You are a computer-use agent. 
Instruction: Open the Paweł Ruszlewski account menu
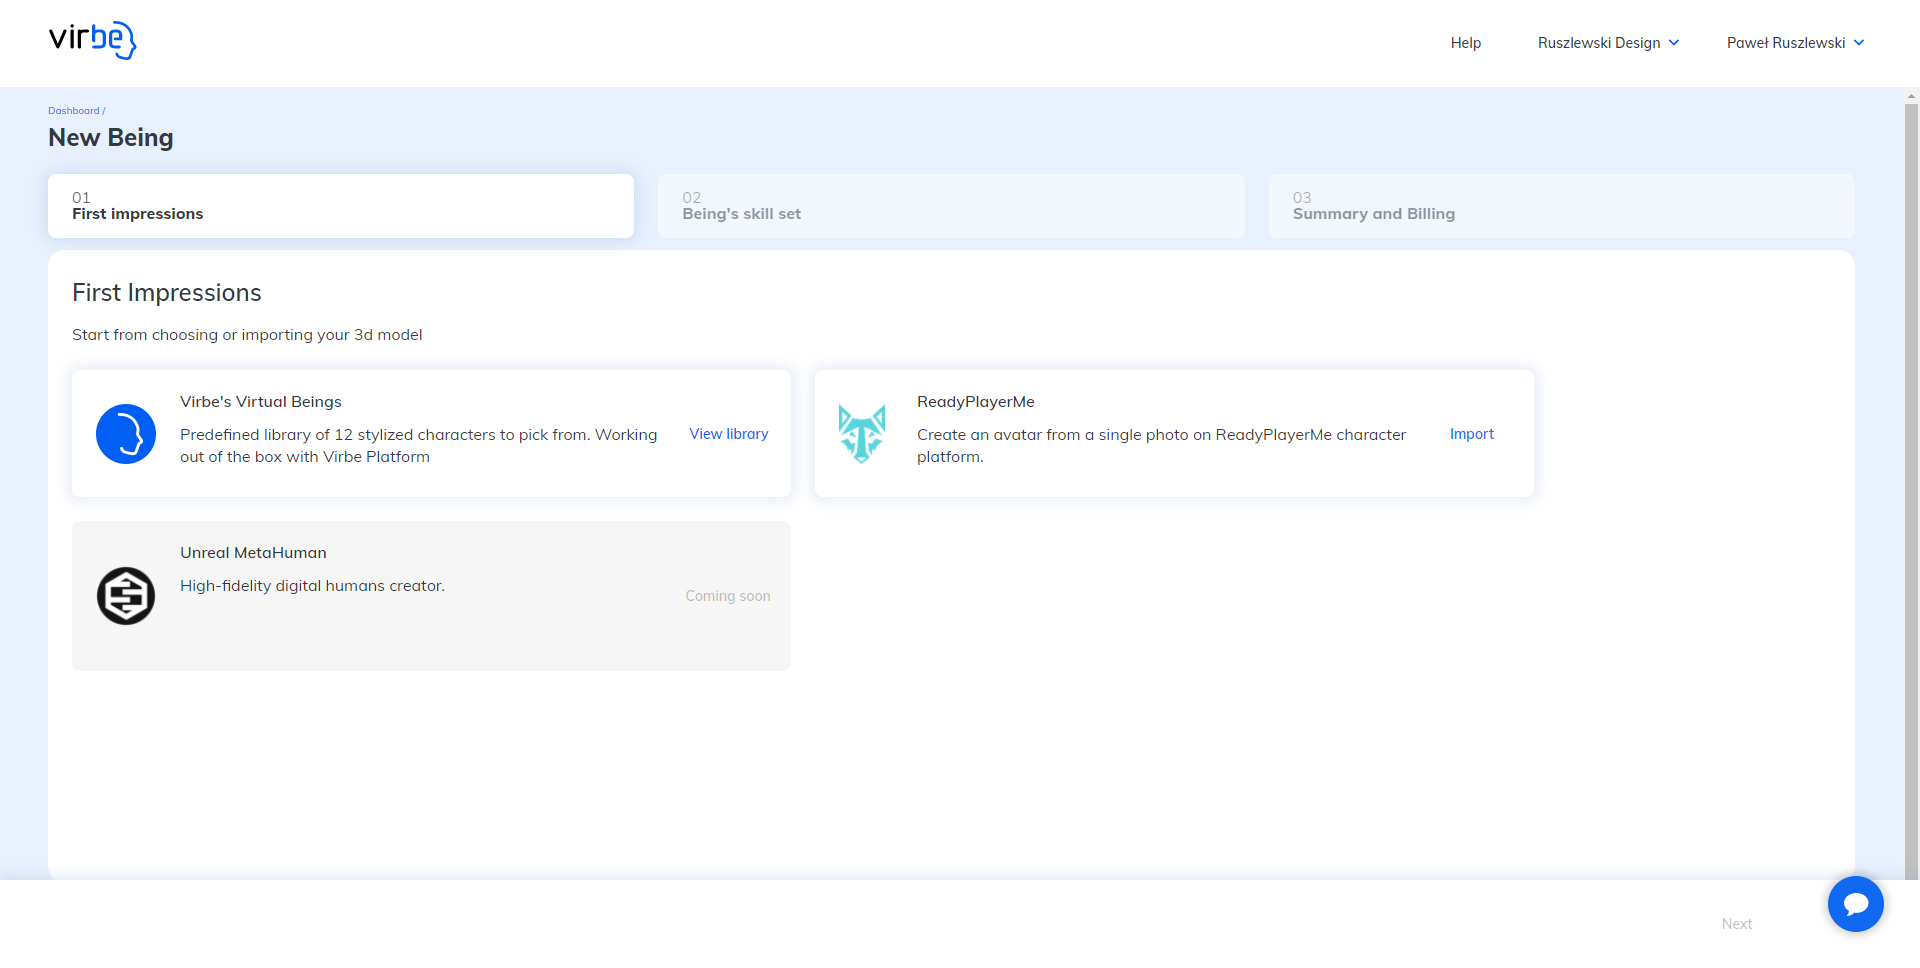click(1795, 43)
